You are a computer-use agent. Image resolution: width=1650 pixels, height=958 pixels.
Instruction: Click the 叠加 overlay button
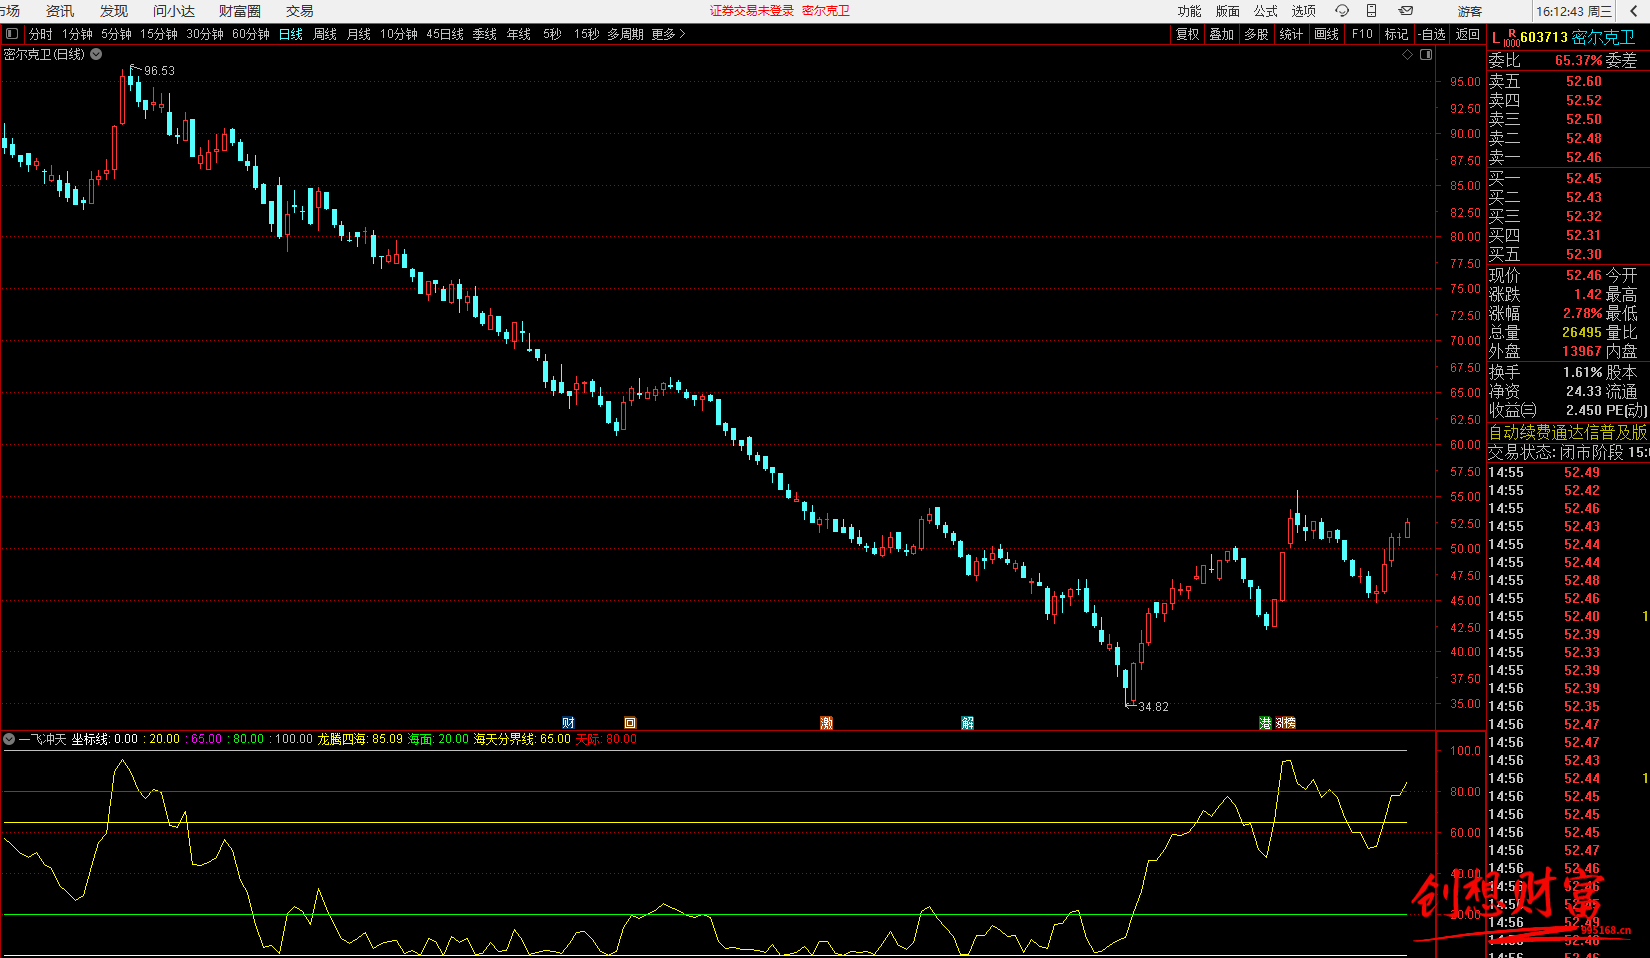click(x=1222, y=34)
